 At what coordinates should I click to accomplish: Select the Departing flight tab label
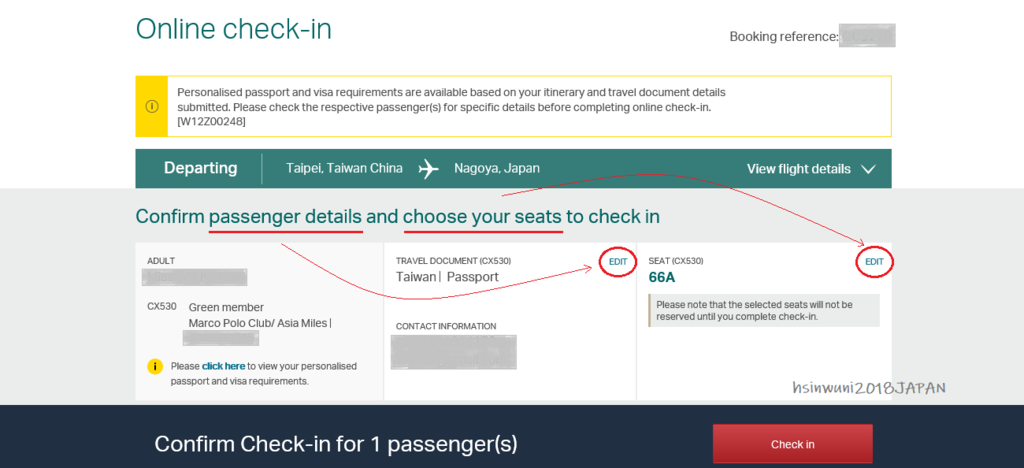[x=200, y=168]
